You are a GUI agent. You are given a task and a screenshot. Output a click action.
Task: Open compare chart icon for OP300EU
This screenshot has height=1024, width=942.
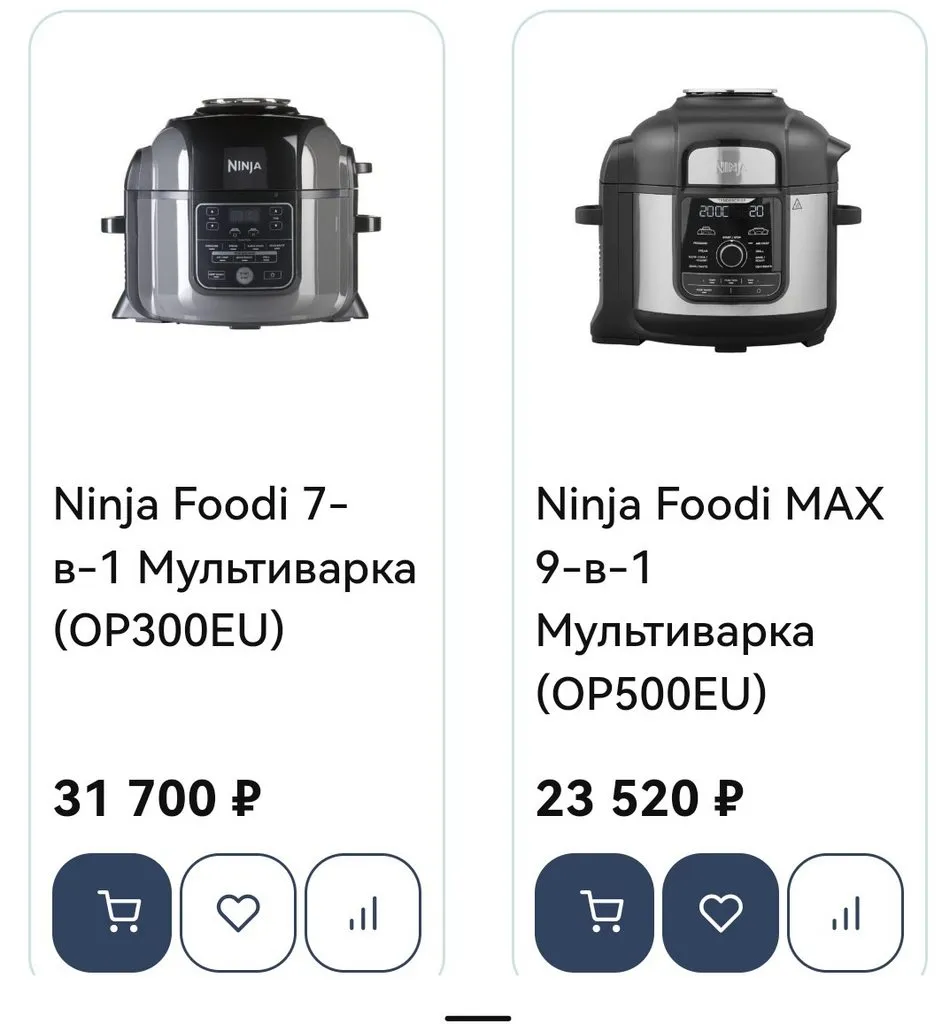[363, 911]
